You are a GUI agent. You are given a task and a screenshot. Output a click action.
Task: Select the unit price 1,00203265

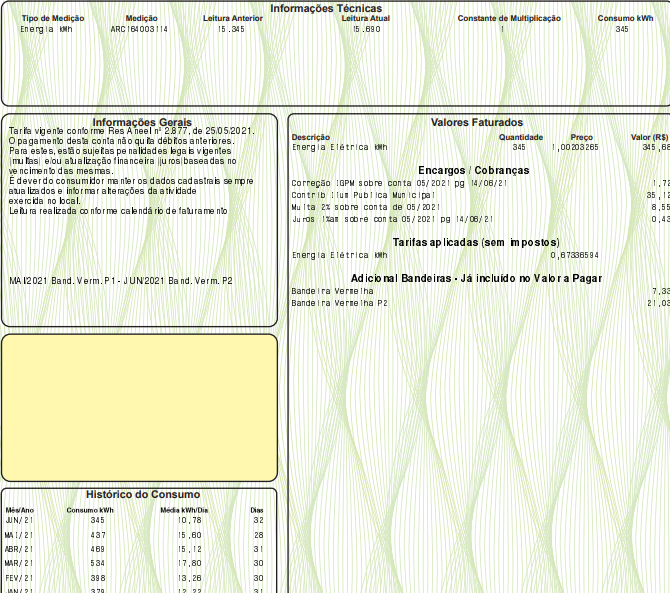575,147
